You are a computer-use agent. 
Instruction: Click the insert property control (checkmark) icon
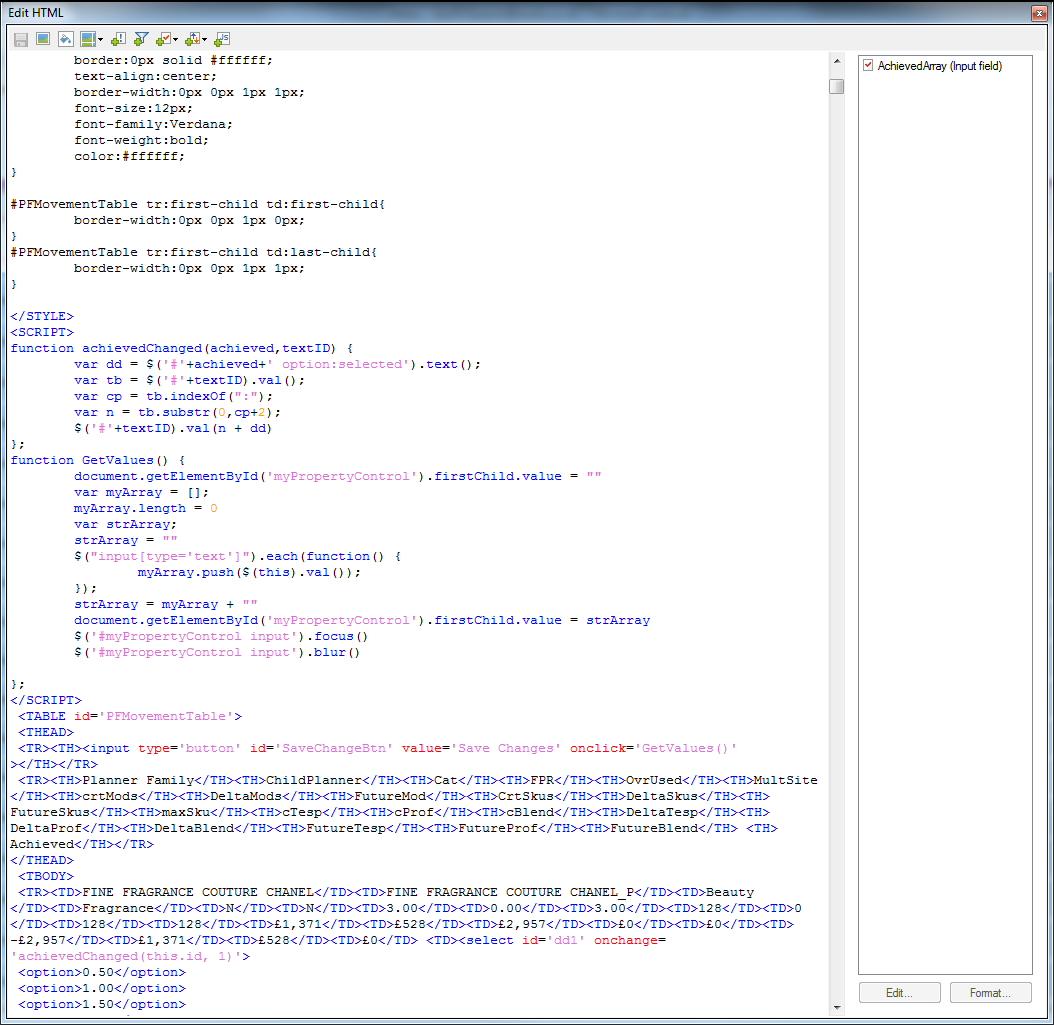163,39
